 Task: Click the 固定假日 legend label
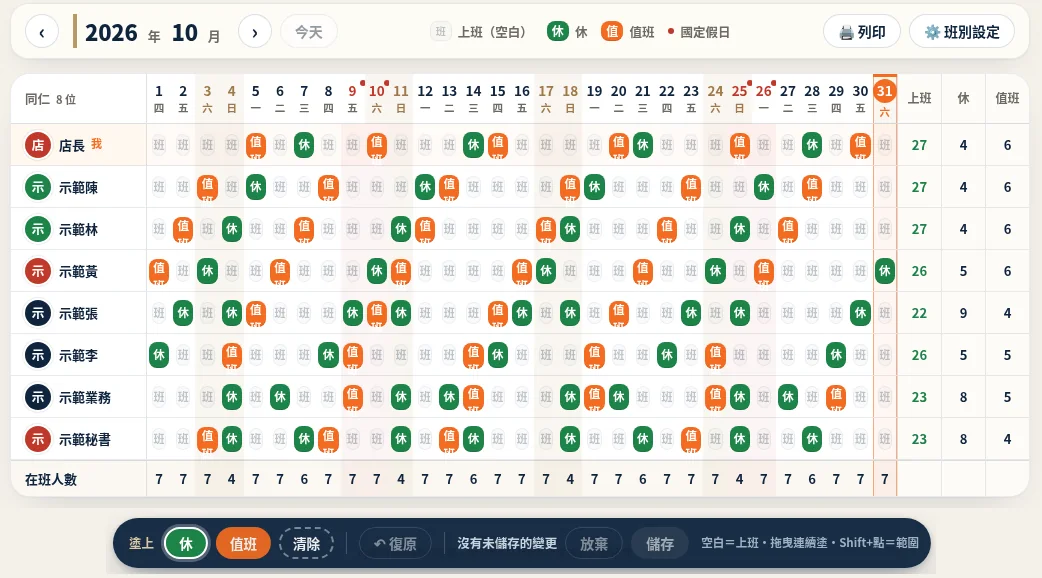[x=705, y=32]
